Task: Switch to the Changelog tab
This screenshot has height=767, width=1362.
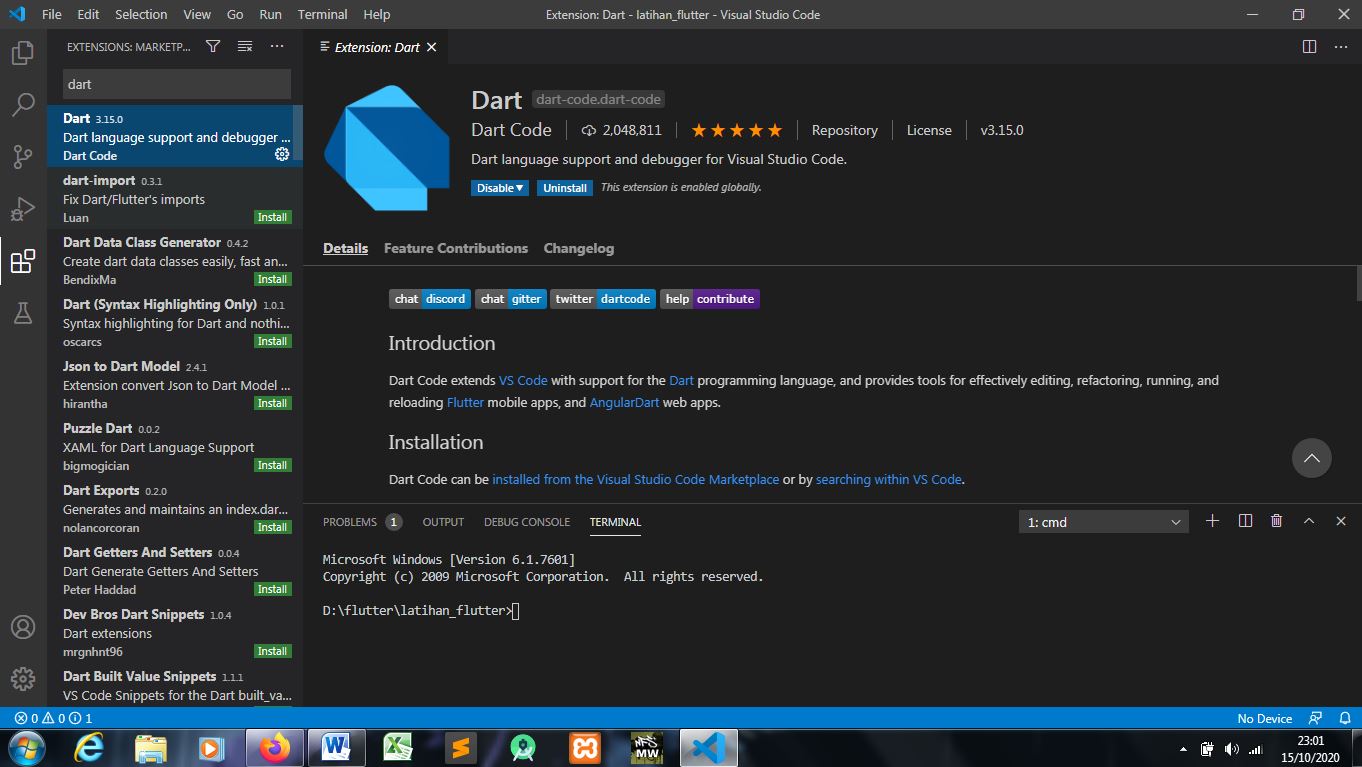Action: pyautogui.click(x=578, y=248)
